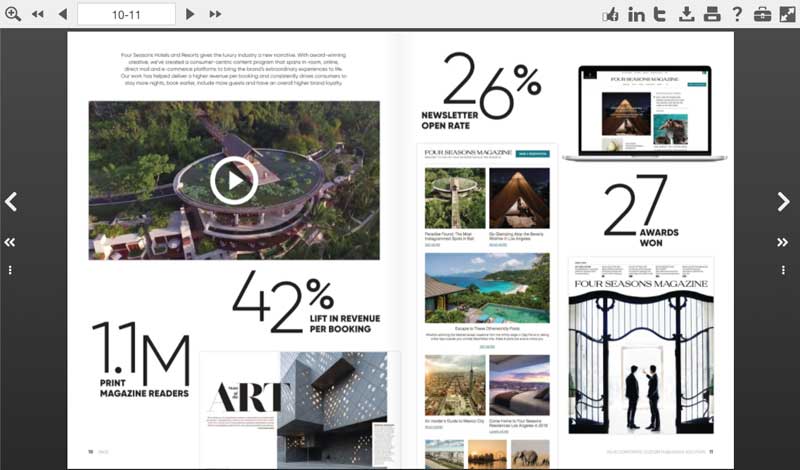Open the glowing tent glamping thumbnail
The width and height of the screenshot is (800, 470).
pyautogui.click(x=519, y=198)
